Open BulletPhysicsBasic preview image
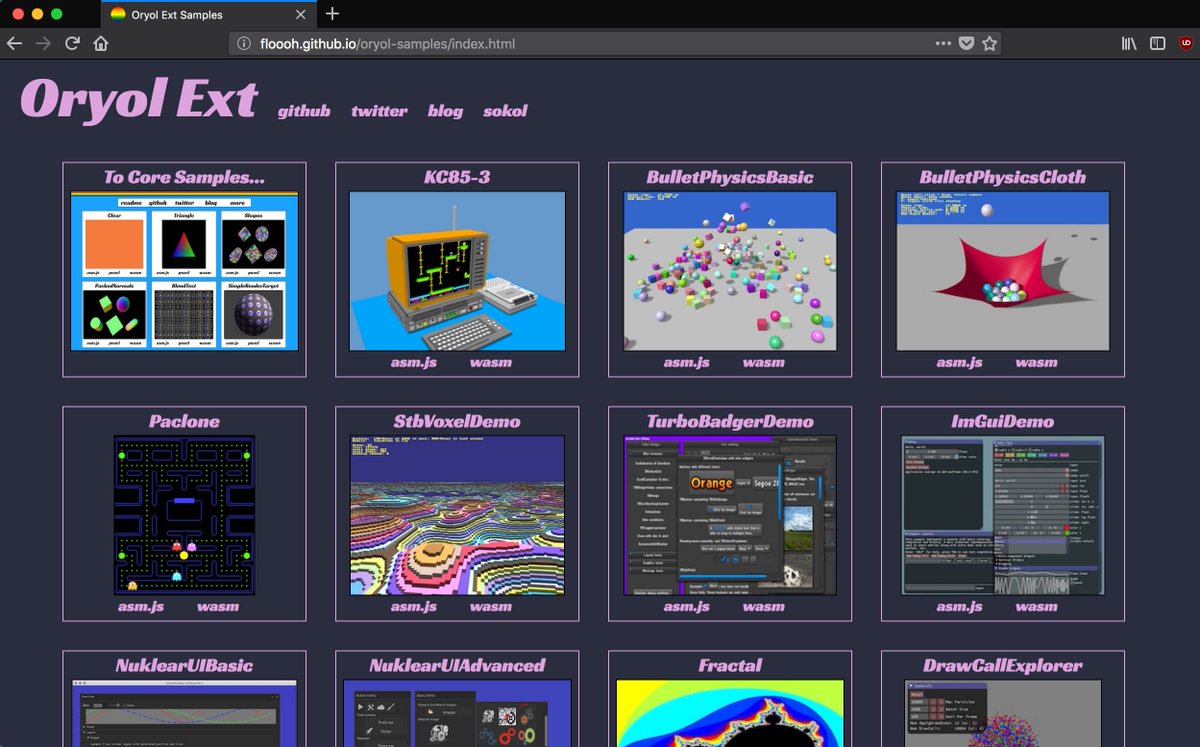 (730, 271)
